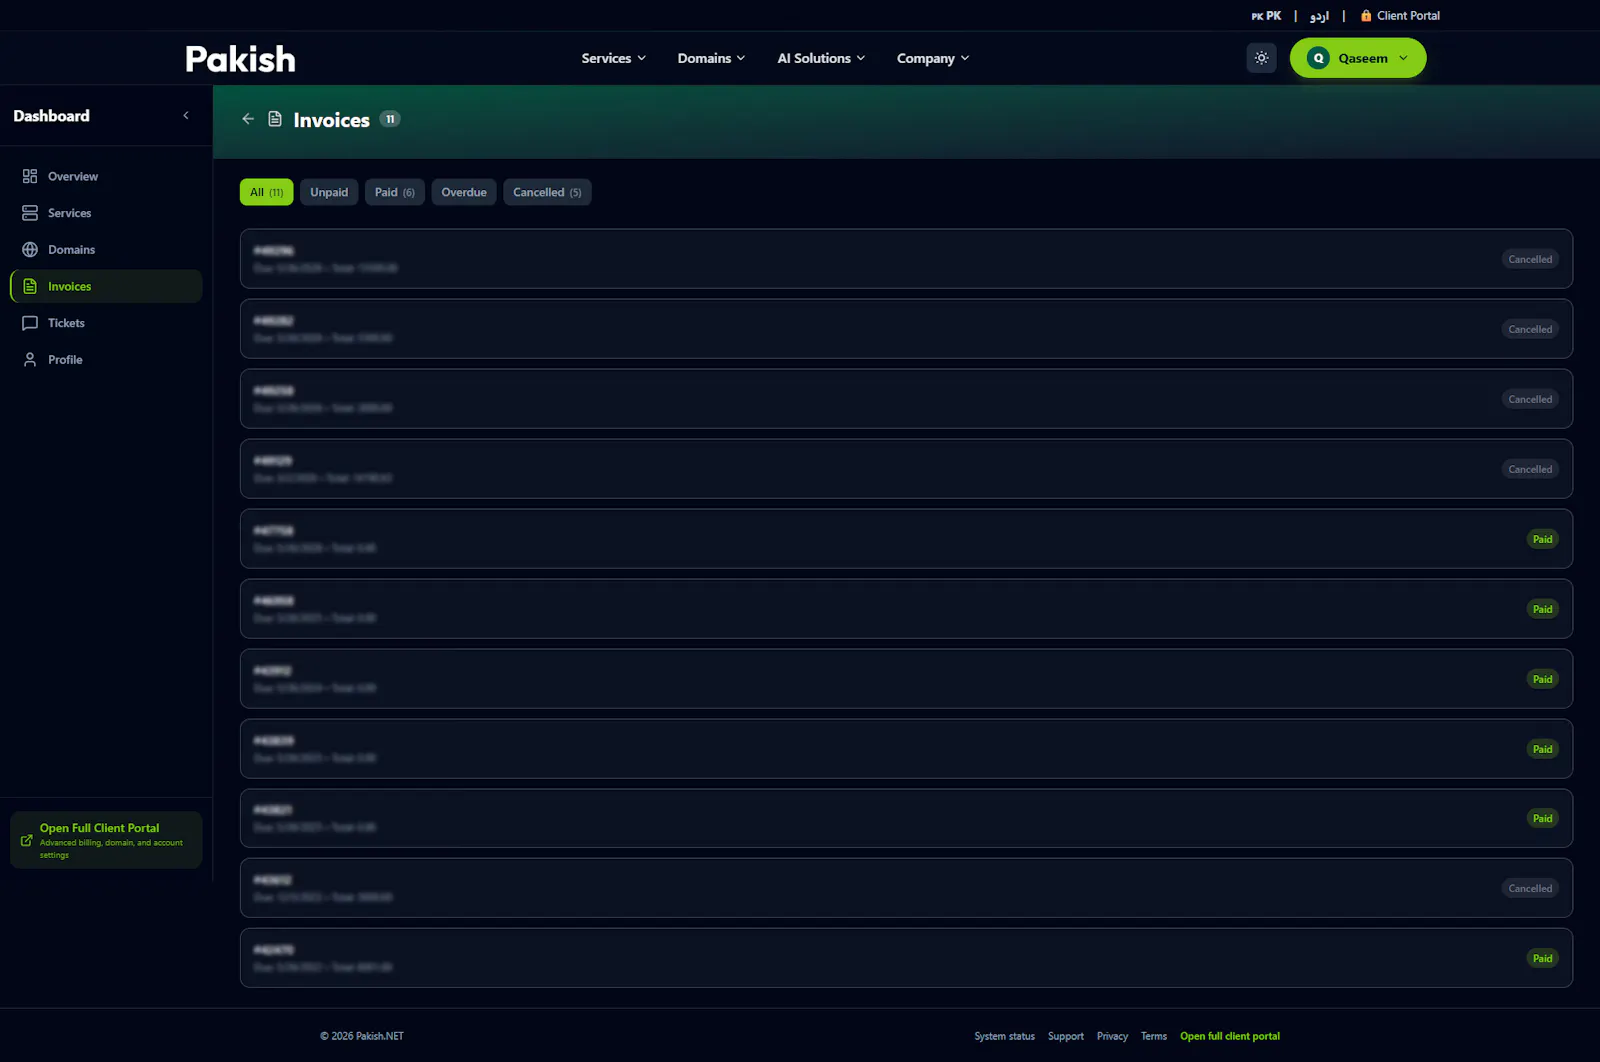Click the Dashboard heading

pyautogui.click(x=51, y=116)
